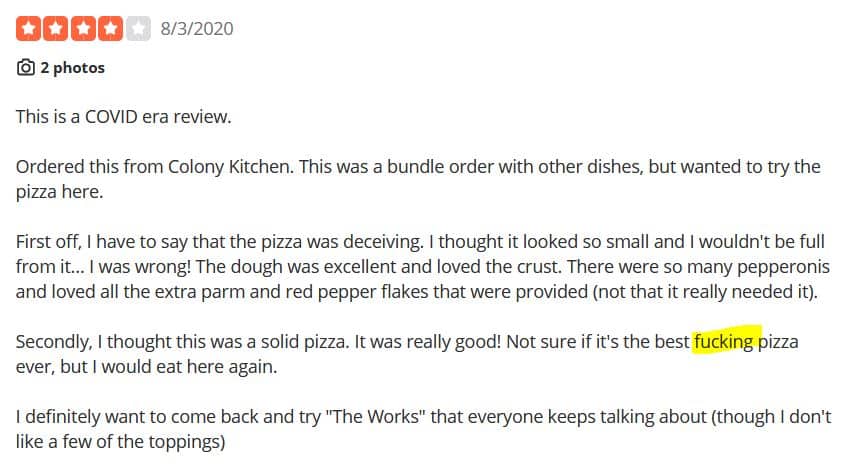This screenshot has height=475, width=858.
Task: Click the camera icon beside photos
Action: [25, 68]
